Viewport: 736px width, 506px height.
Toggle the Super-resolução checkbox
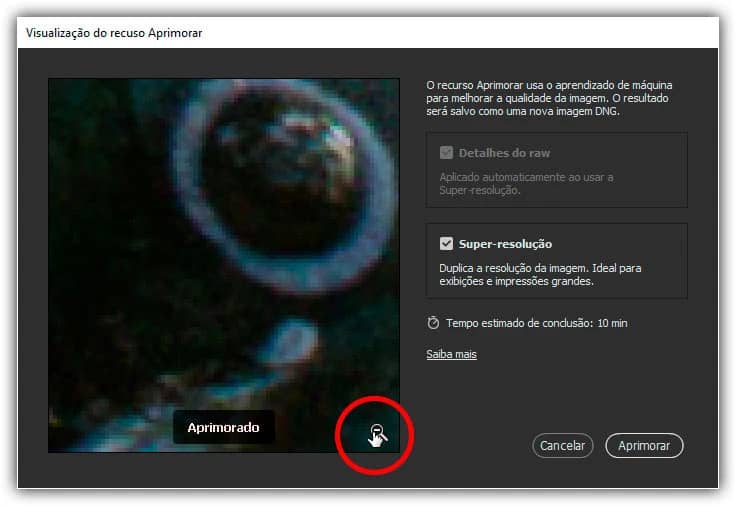(x=446, y=244)
